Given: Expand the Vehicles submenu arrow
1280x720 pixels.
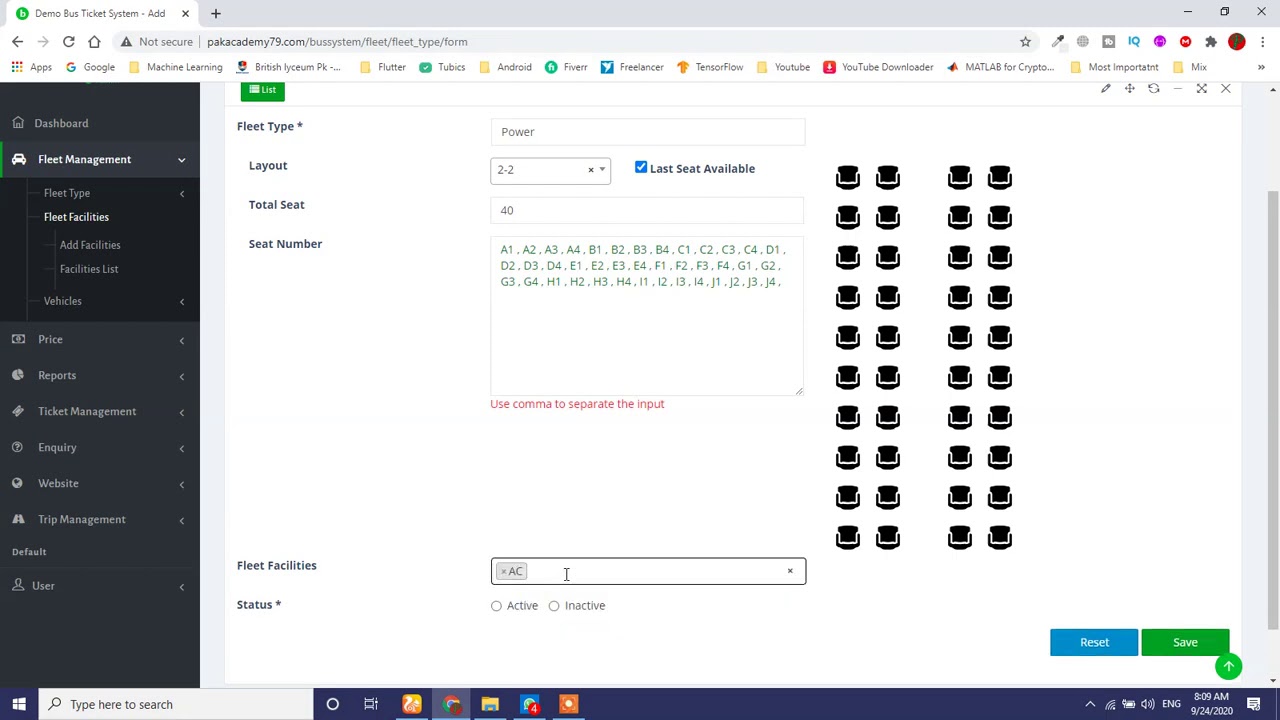Looking at the screenshot, I should pyautogui.click(x=181, y=301).
